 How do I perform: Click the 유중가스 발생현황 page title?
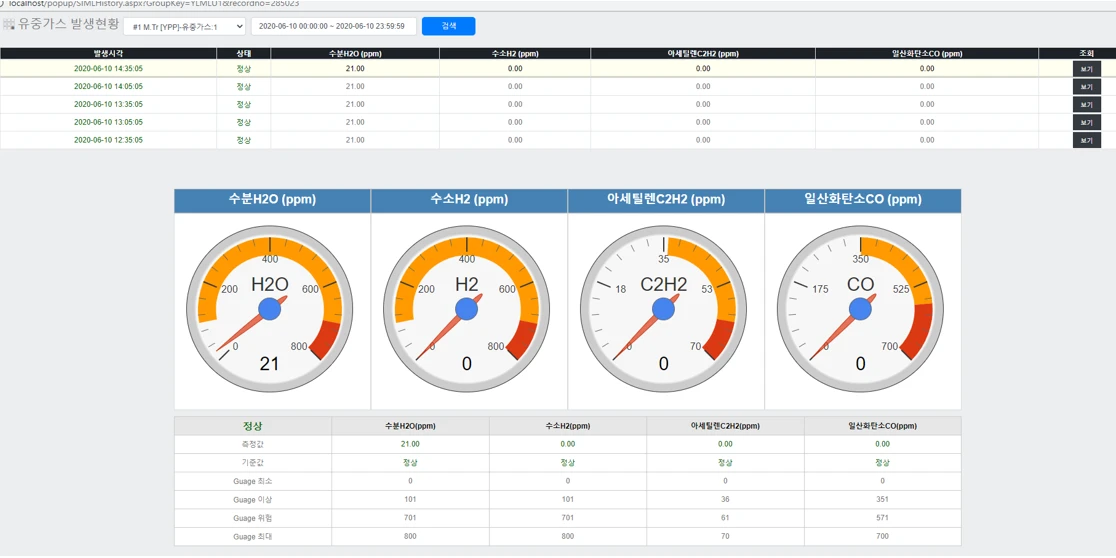68,24
